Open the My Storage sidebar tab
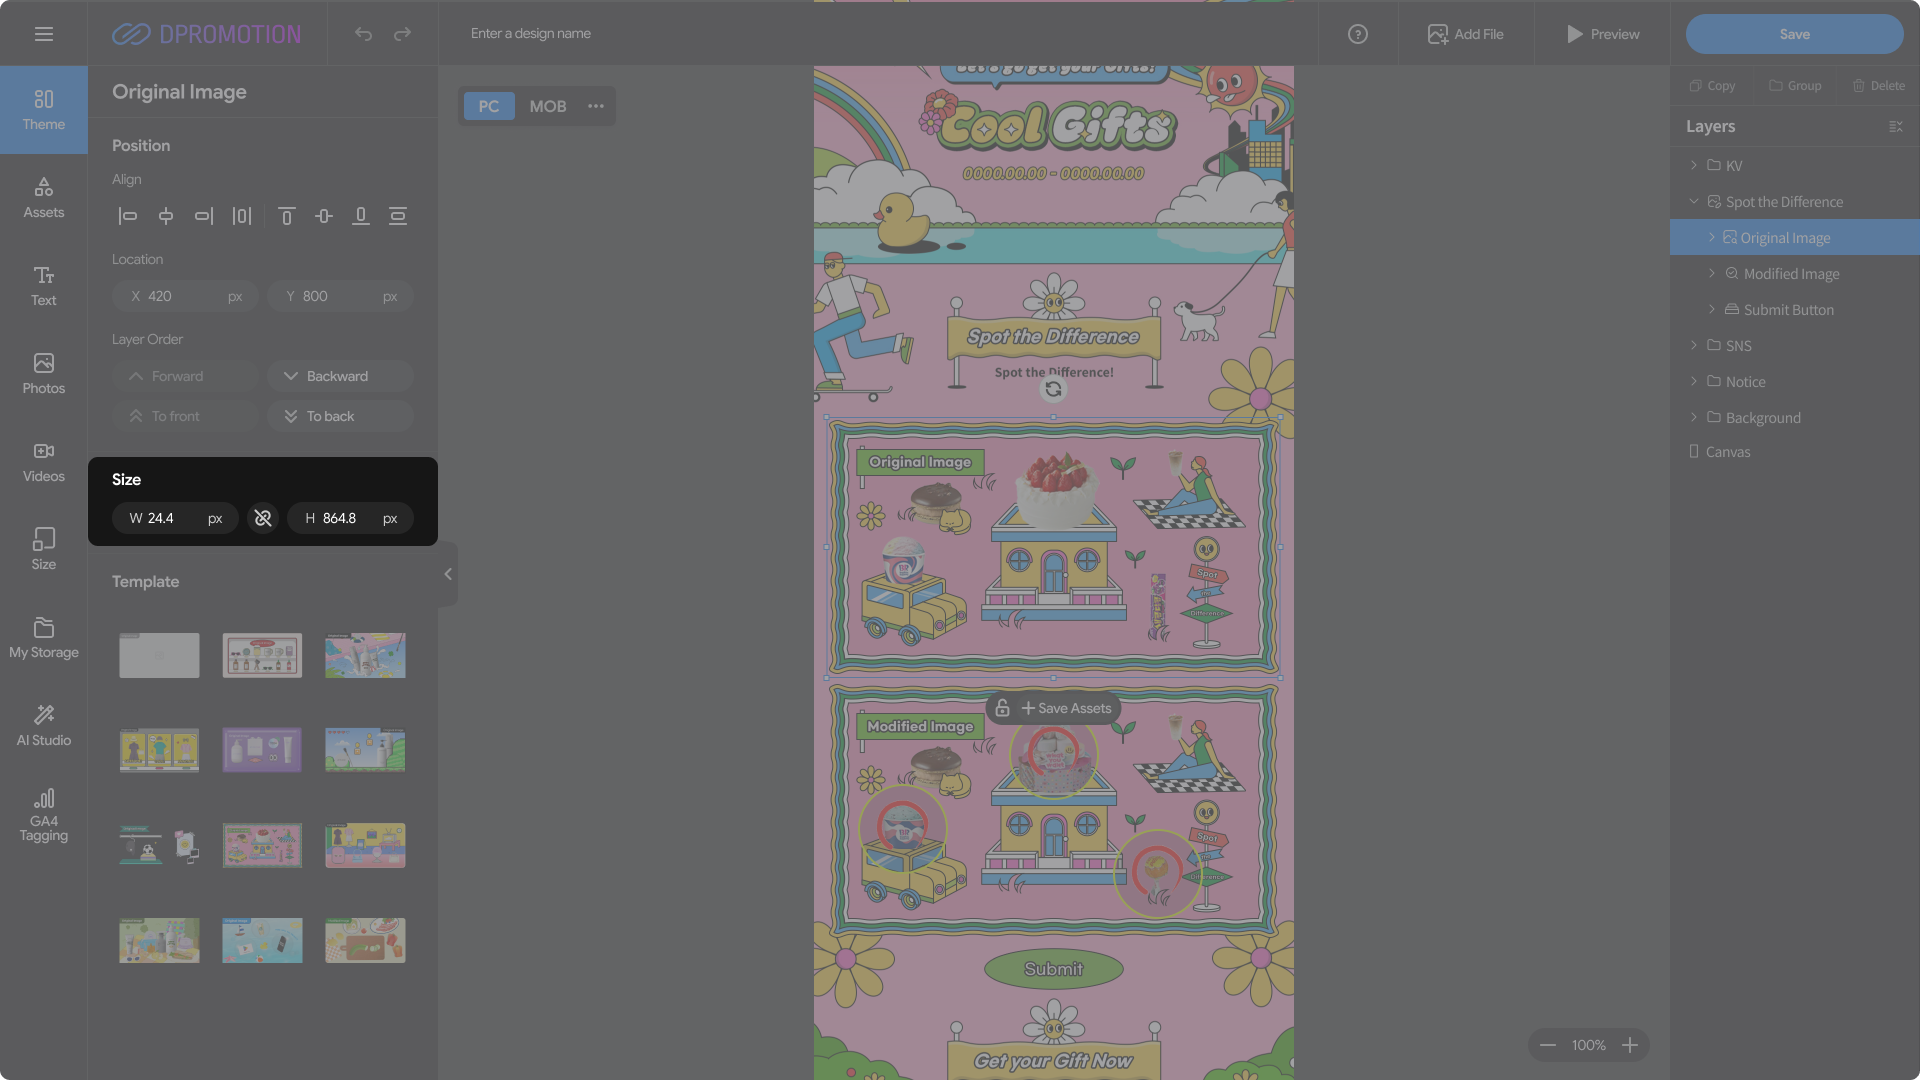This screenshot has height=1080, width=1920. pos(44,637)
